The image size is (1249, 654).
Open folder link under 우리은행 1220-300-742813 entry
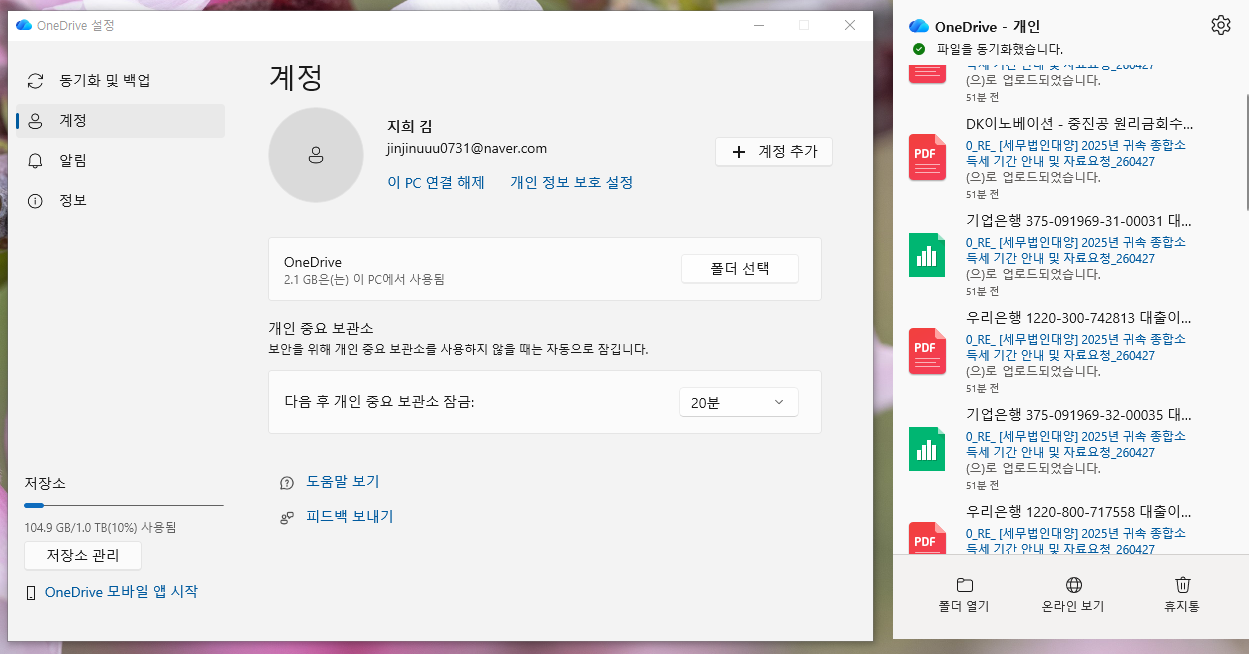click(1076, 347)
